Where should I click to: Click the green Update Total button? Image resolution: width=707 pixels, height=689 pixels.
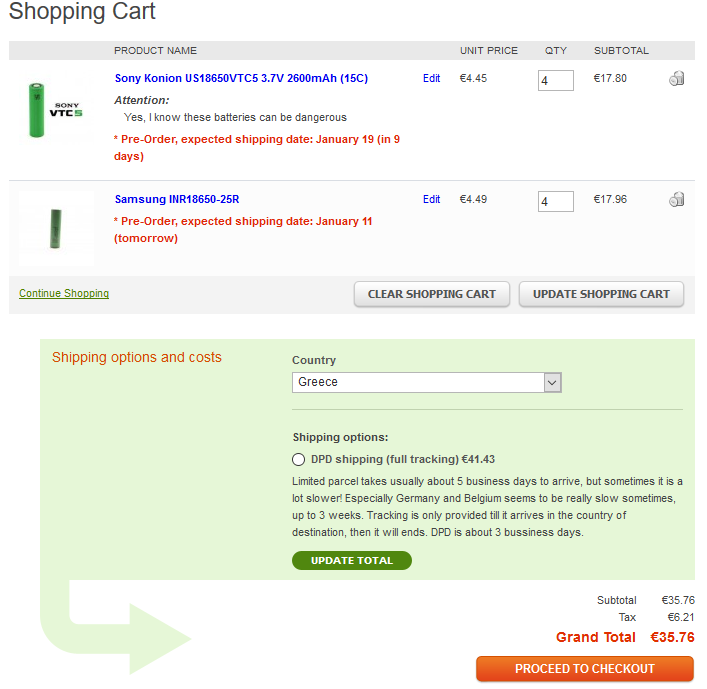352,560
